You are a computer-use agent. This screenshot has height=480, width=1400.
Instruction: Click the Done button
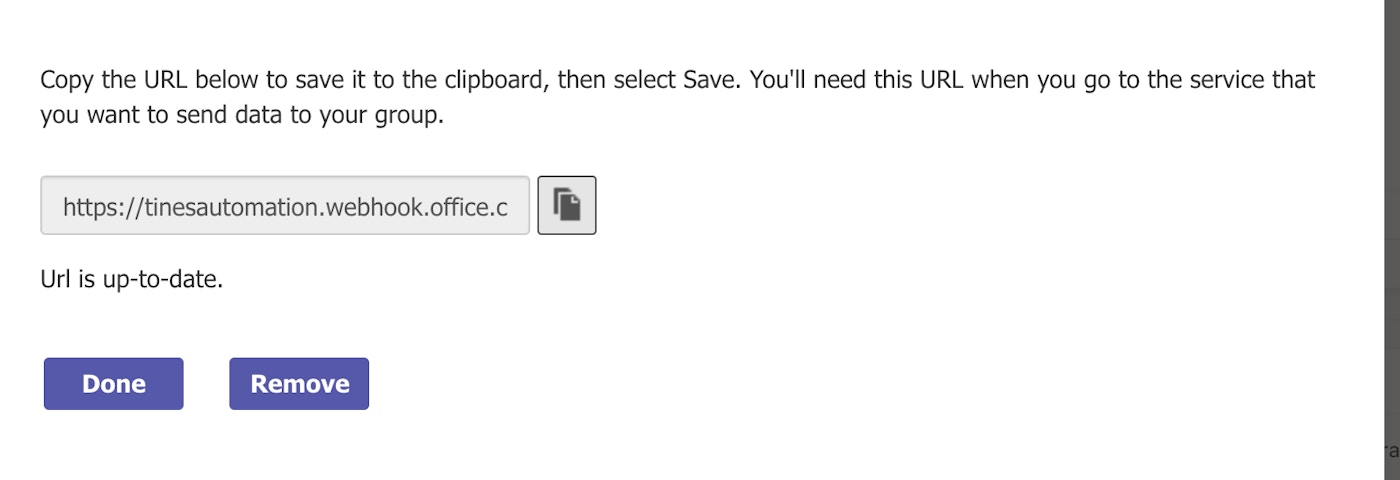pos(114,384)
